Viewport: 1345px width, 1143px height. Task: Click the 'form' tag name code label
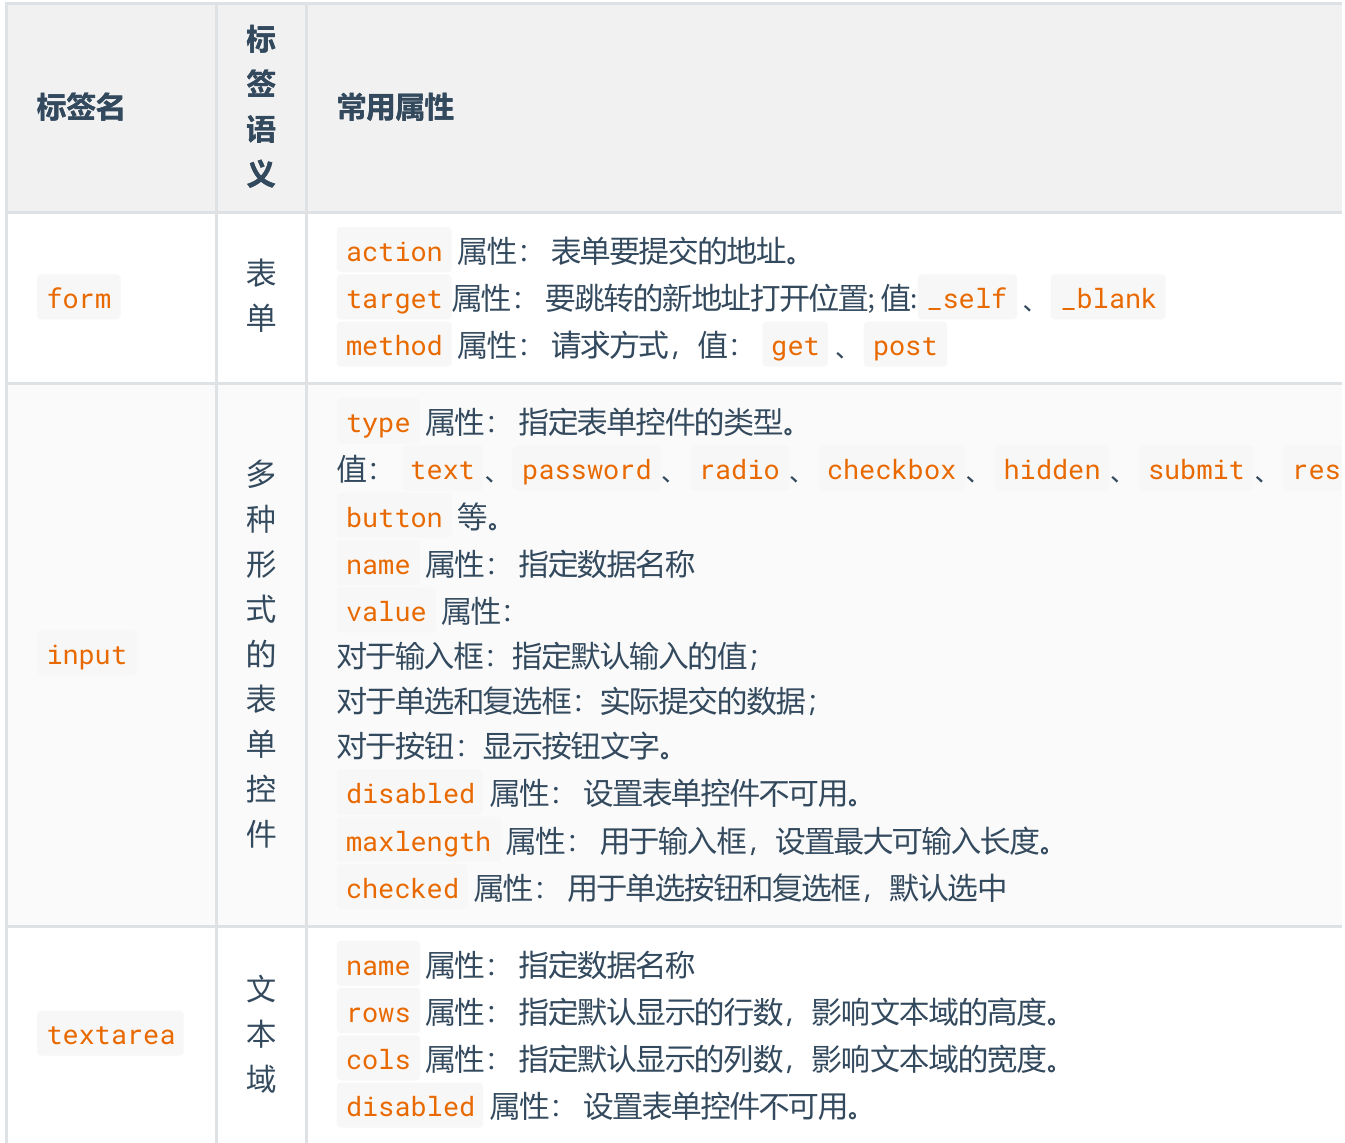(x=79, y=298)
